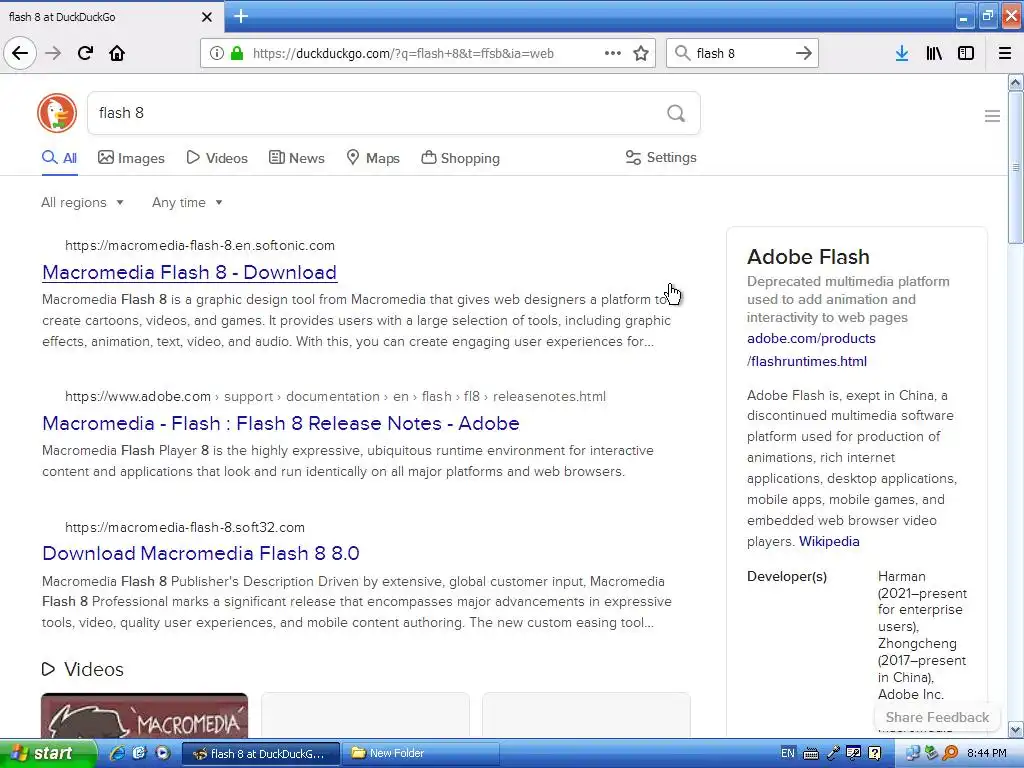This screenshot has width=1024, height=768.
Task: Select the All results tab
Action: 59,158
